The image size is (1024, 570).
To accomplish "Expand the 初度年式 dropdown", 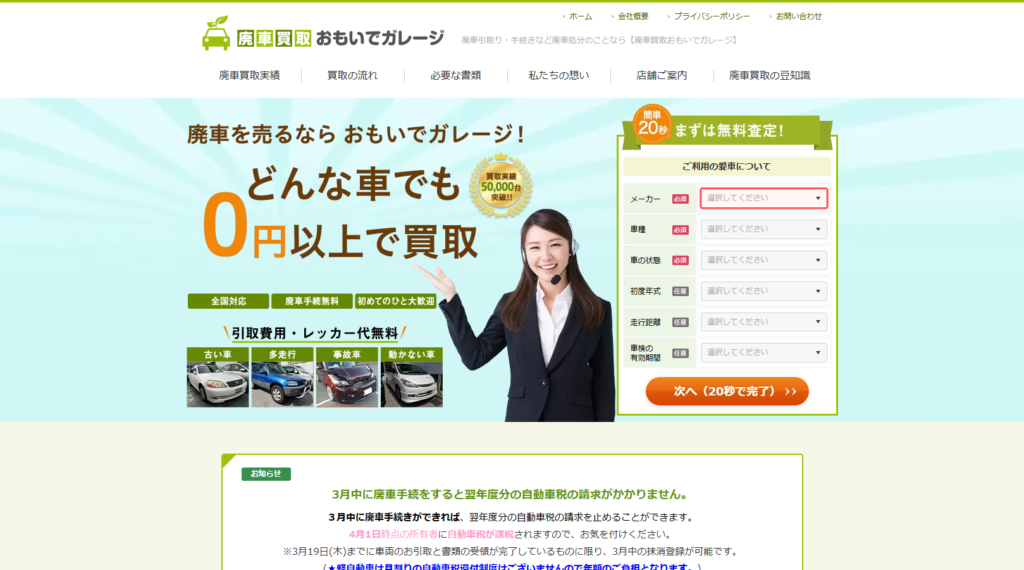I will click(763, 291).
